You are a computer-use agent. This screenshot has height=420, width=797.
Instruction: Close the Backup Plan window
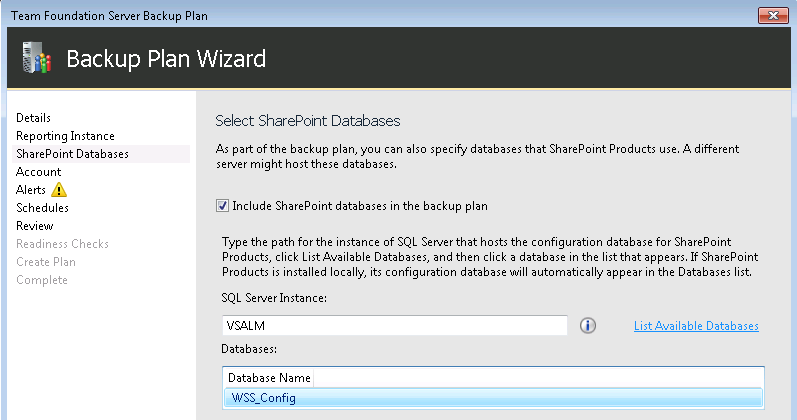[x=771, y=14]
